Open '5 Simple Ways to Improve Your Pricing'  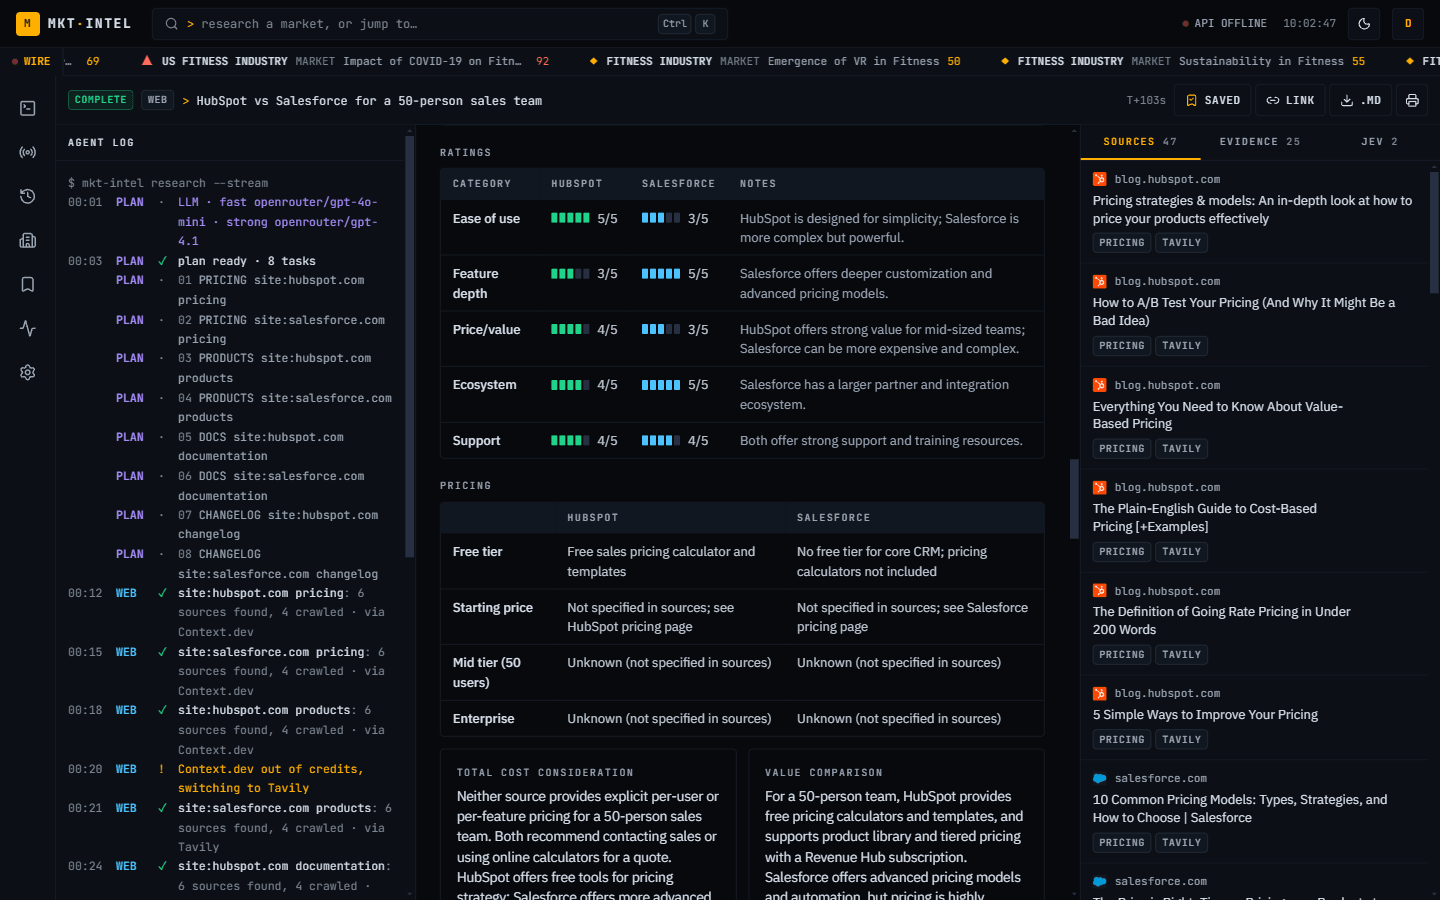click(x=1205, y=715)
